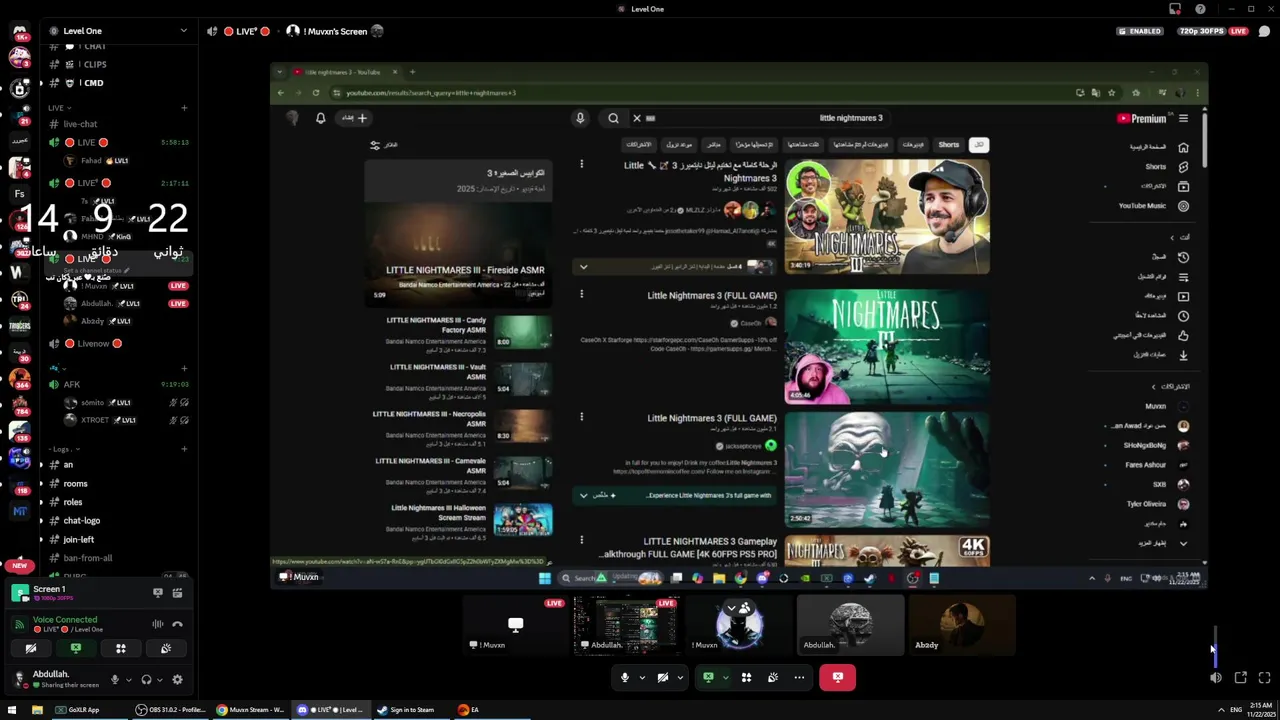1280x720 pixels.
Task: Switch to Muvxn Stream Chrome window
Action: click(x=251, y=710)
